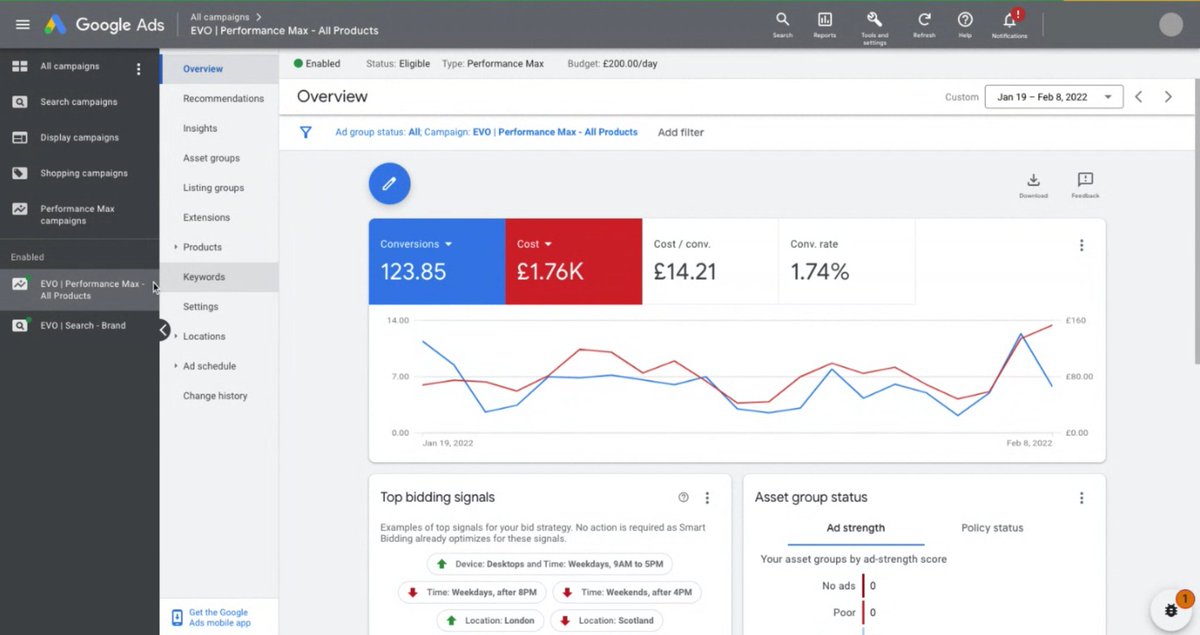Open Notifications
Viewport: 1200px width, 635px height.
click(x=1009, y=20)
